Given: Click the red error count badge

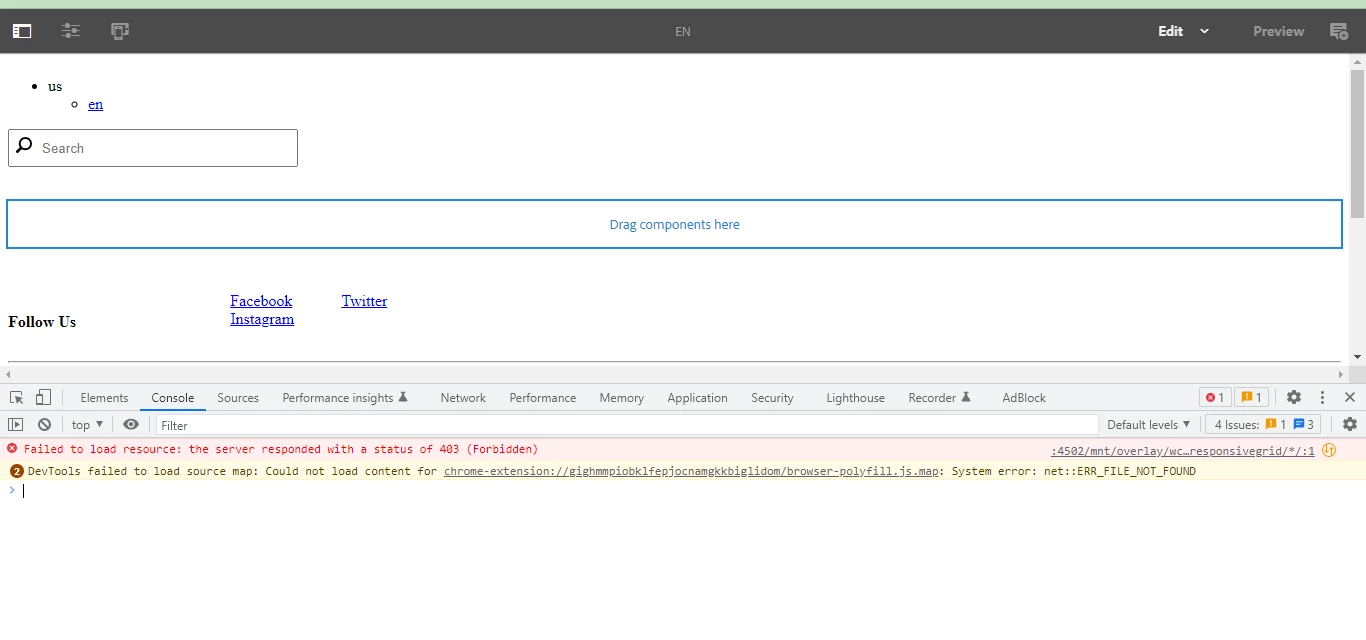Looking at the screenshot, I should pyautogui.click(x=1215, y=397).
